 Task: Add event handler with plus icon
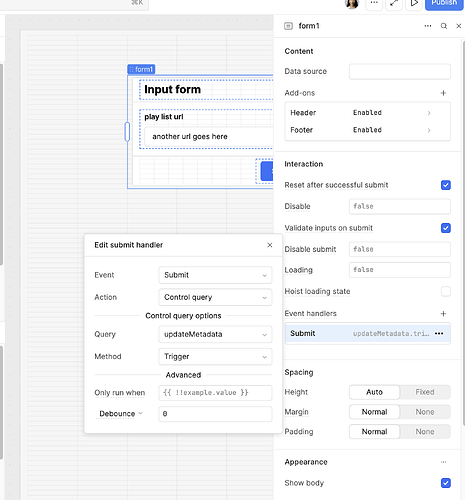click(x=443, y=314)
